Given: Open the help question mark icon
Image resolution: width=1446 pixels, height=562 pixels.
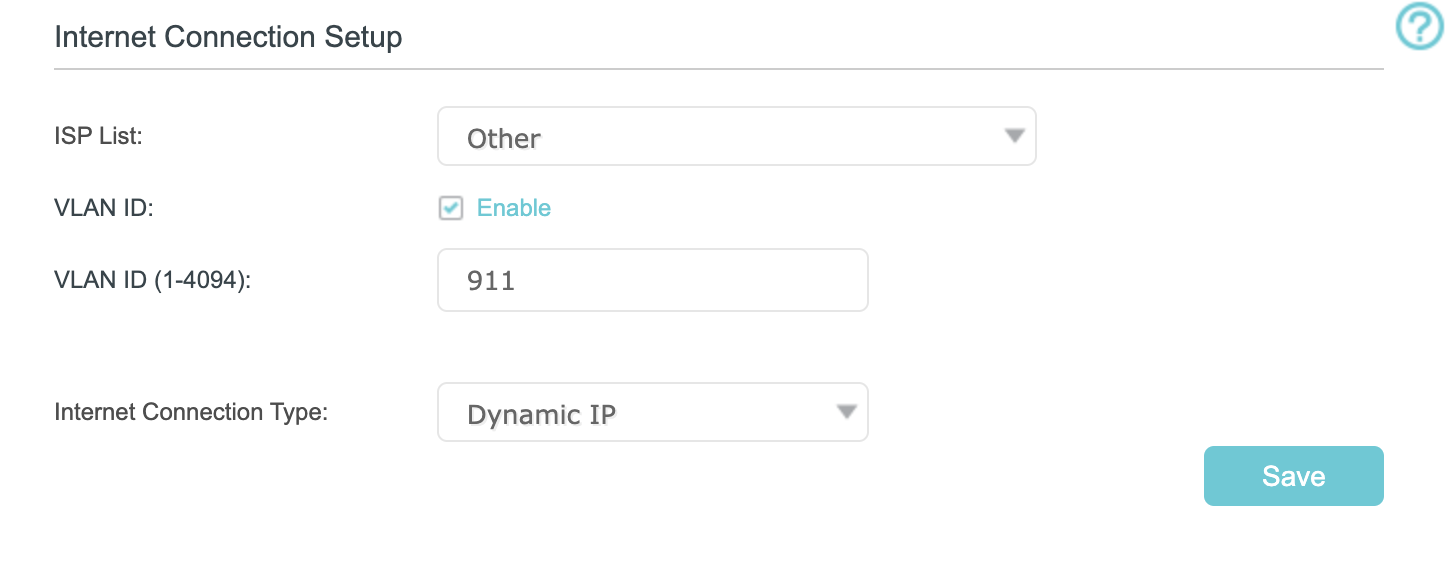Looking at the screenshot, I should click(x=1420, y=27).
